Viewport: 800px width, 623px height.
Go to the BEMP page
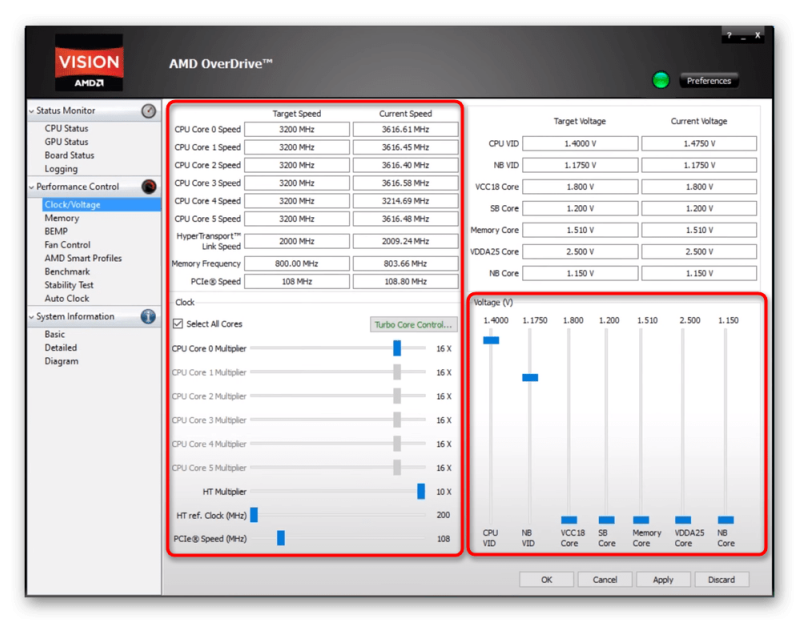pos(56,231)
